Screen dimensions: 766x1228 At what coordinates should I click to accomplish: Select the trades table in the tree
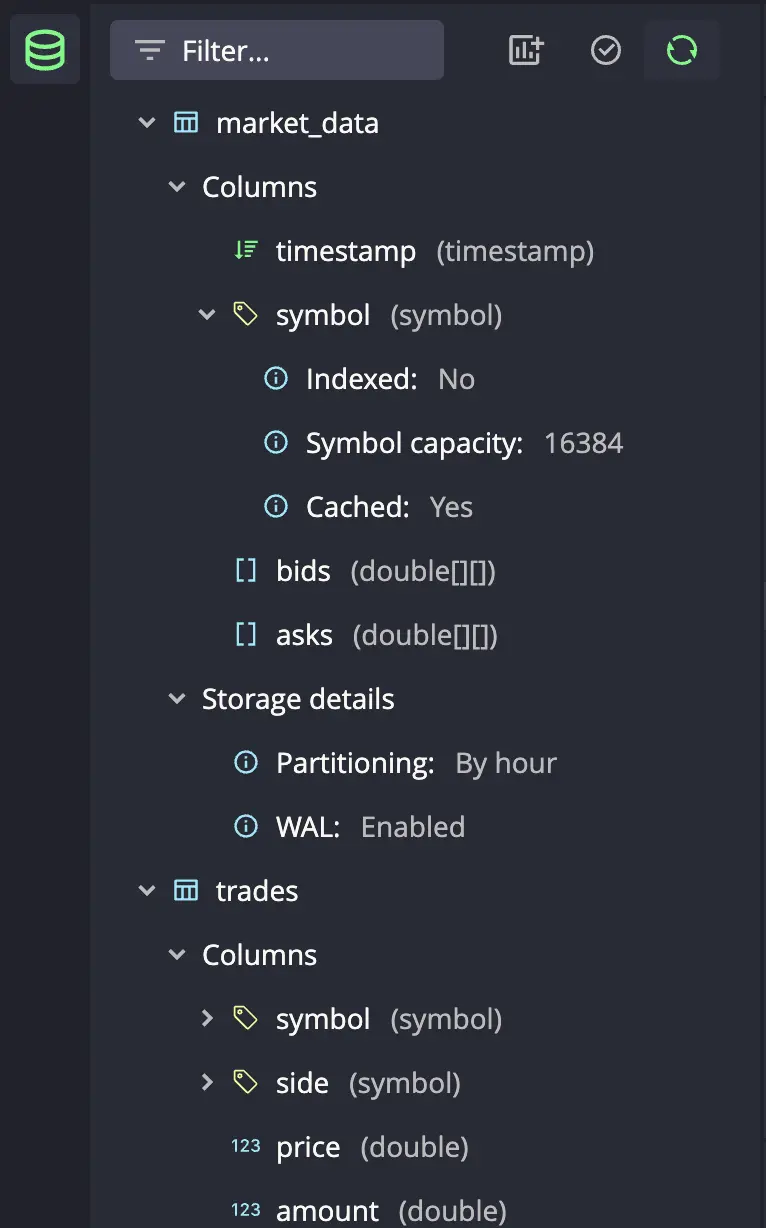coord(257,890)
